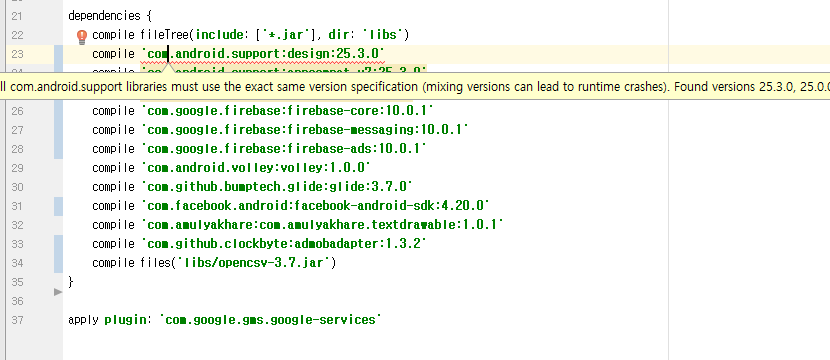Click the blue change marker beside line 31

58,206
